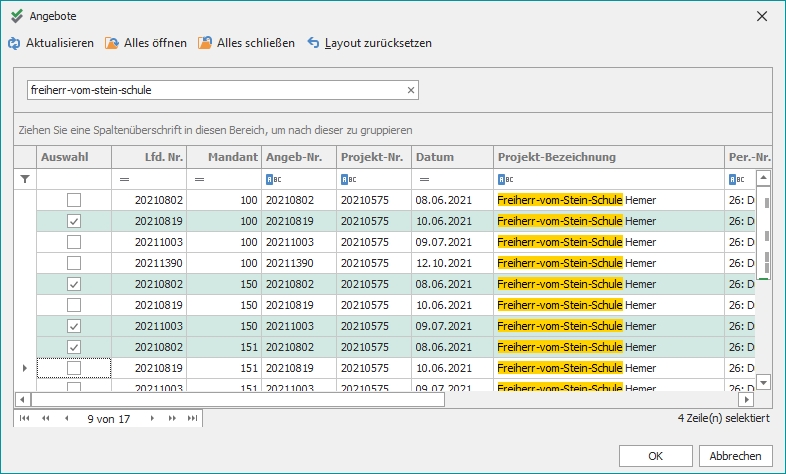786x474 pixels.
Task: Jump to the first record in the navigator
Action: [x=25, y=418]
